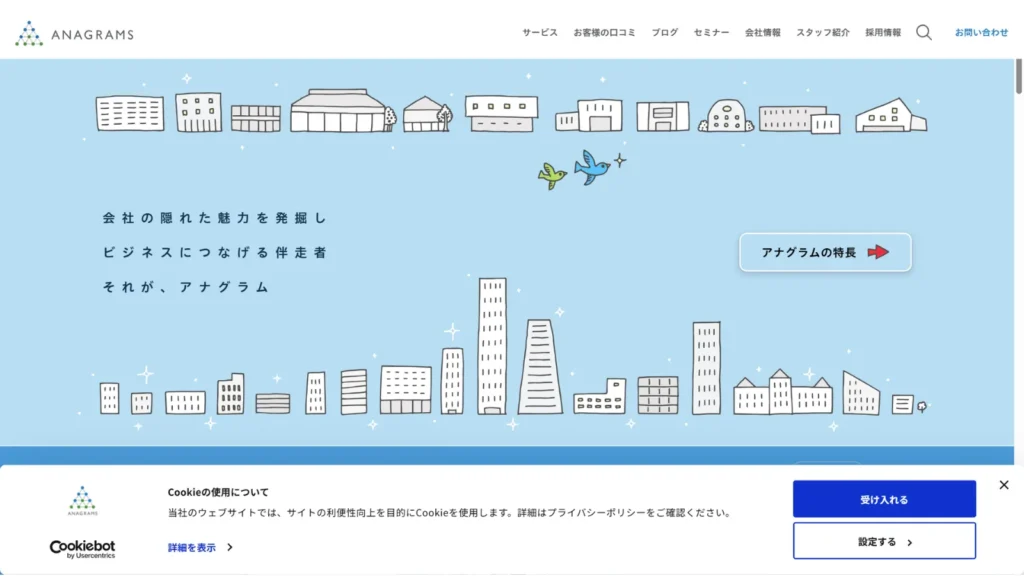1024x576 pixels.
Task: Click the ANAGRAMS logo in the header
Action: pos(74,34)
